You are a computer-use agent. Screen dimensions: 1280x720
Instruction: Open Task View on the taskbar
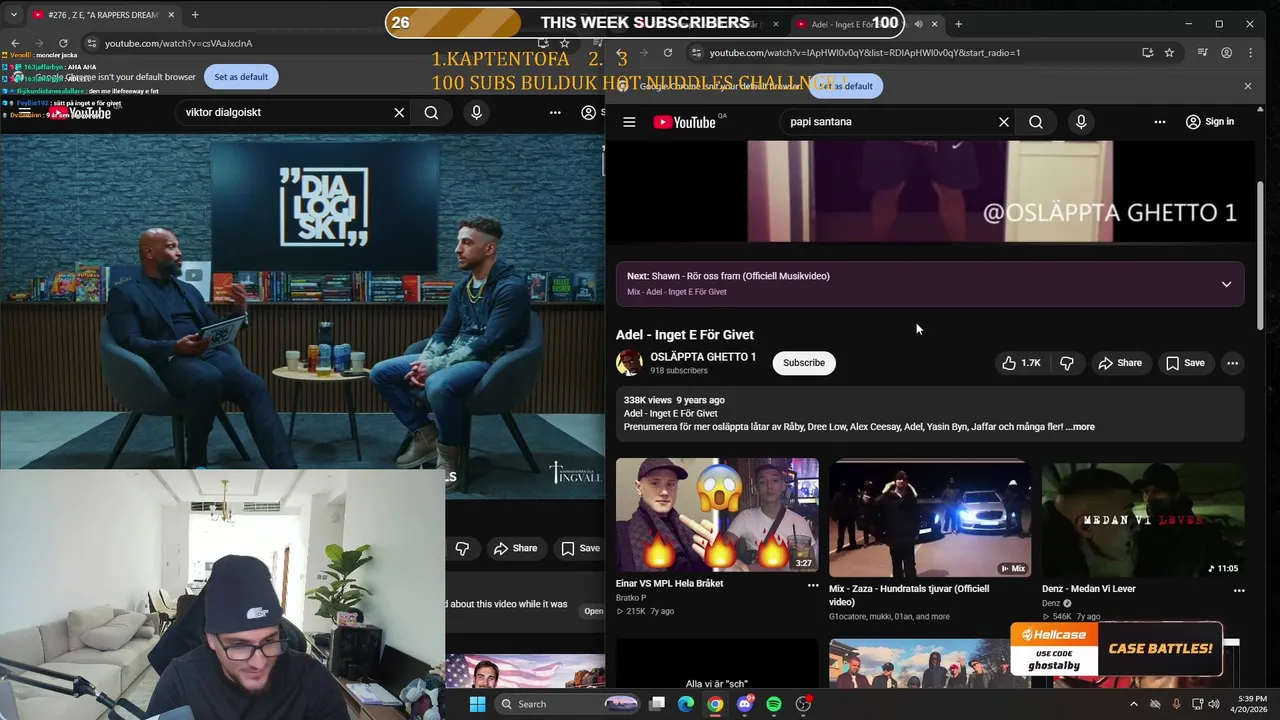point(657,704)
